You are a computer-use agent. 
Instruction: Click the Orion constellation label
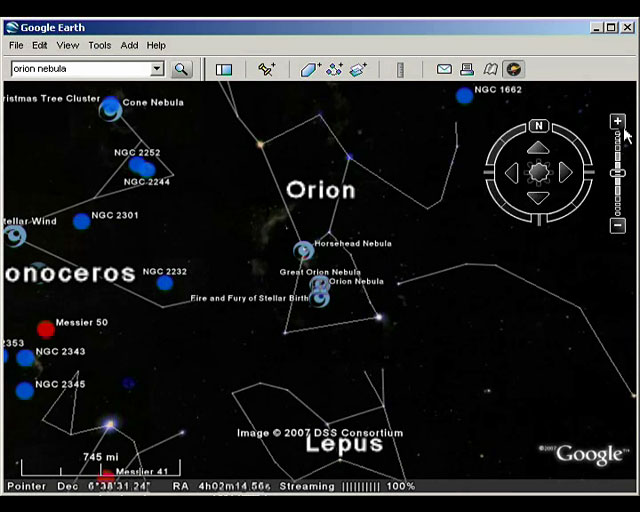point(321,190)
